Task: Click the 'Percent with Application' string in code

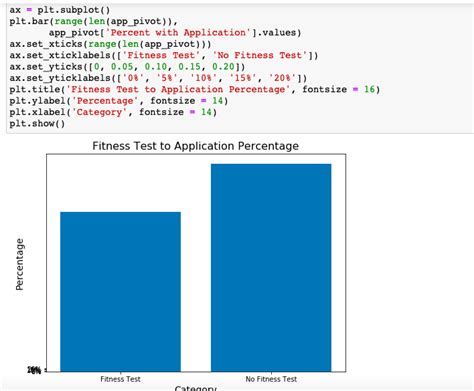Action: coord(178,33)
